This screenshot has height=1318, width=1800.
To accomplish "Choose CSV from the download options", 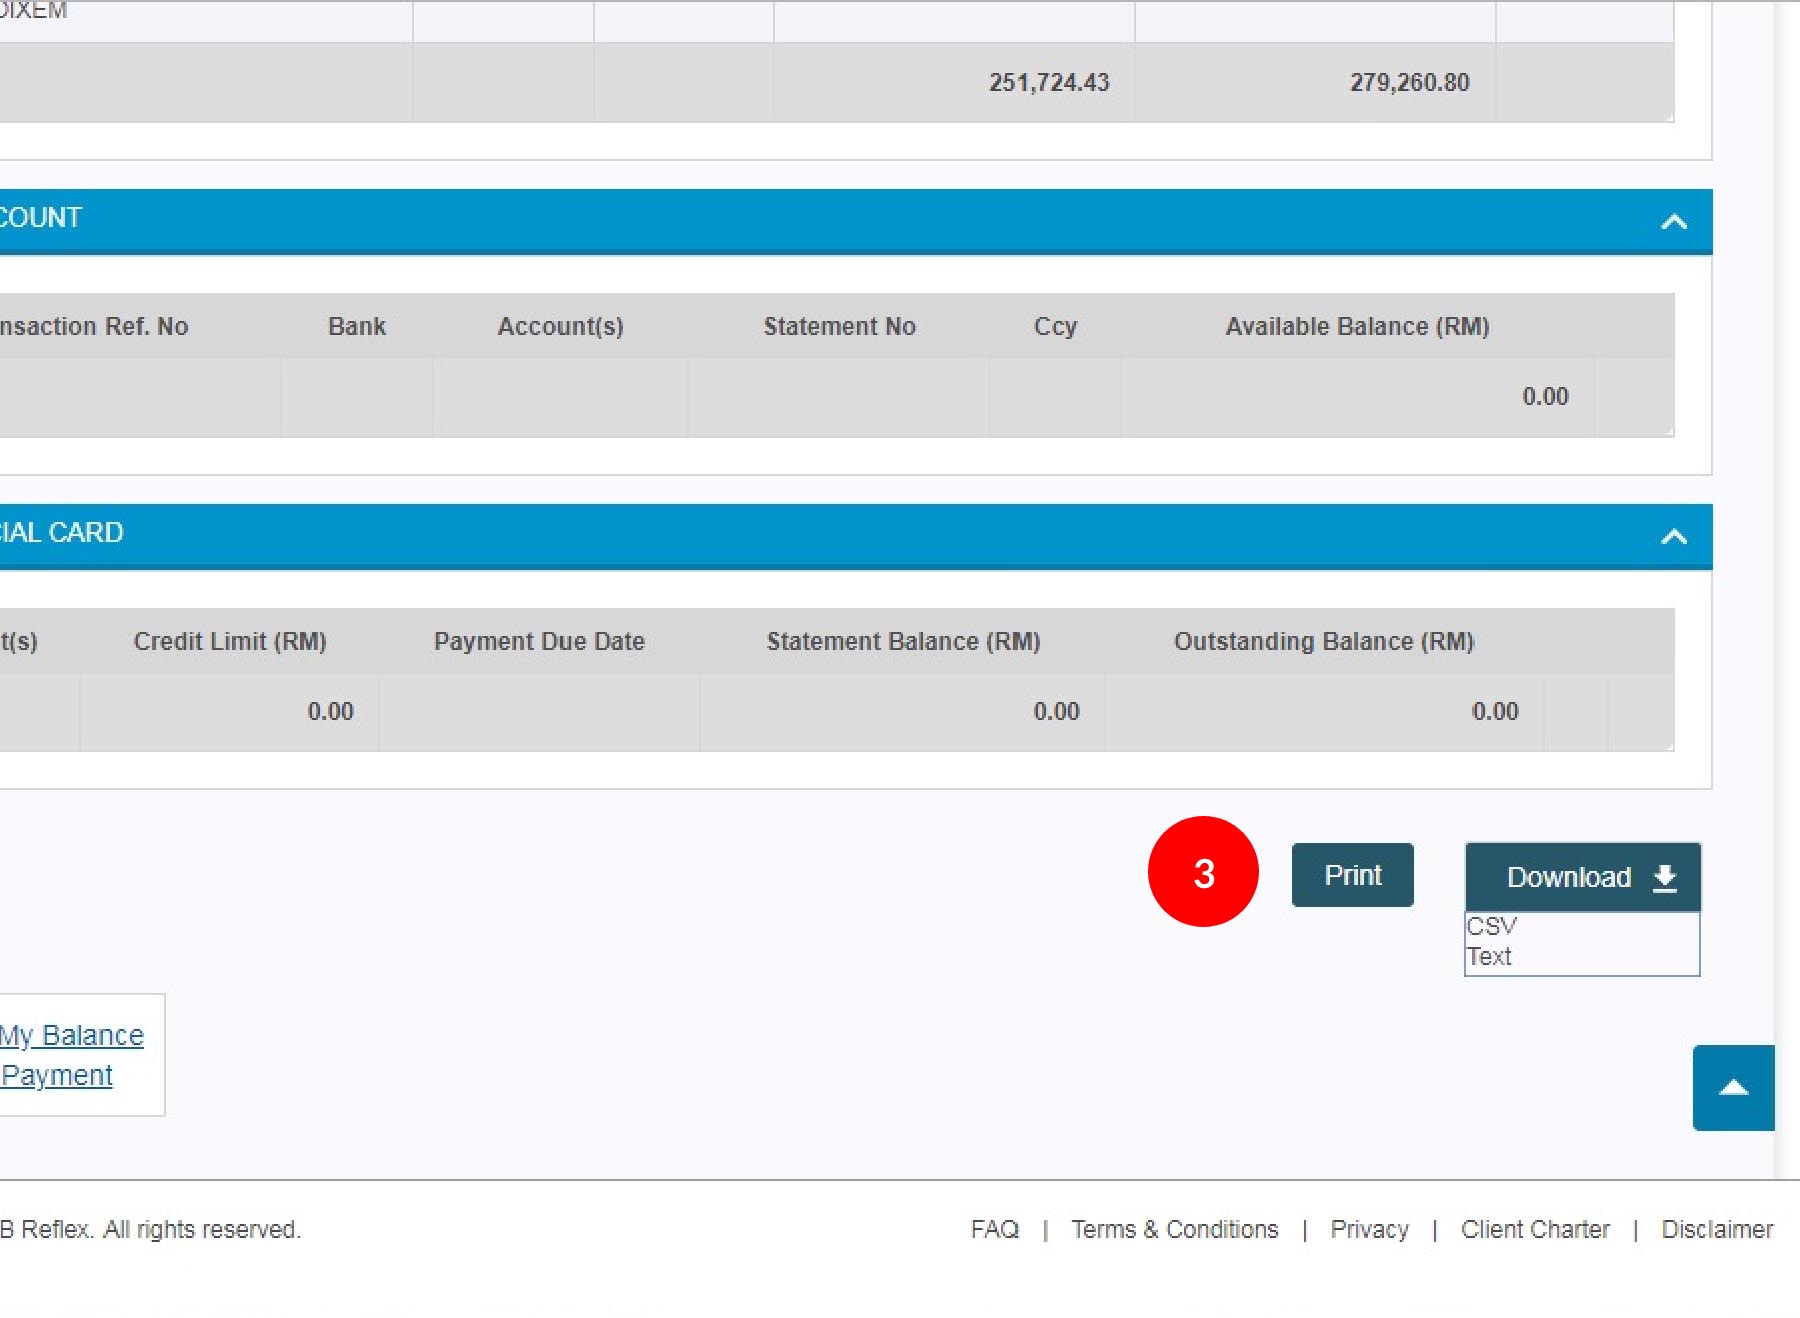I will (1492, 926).
